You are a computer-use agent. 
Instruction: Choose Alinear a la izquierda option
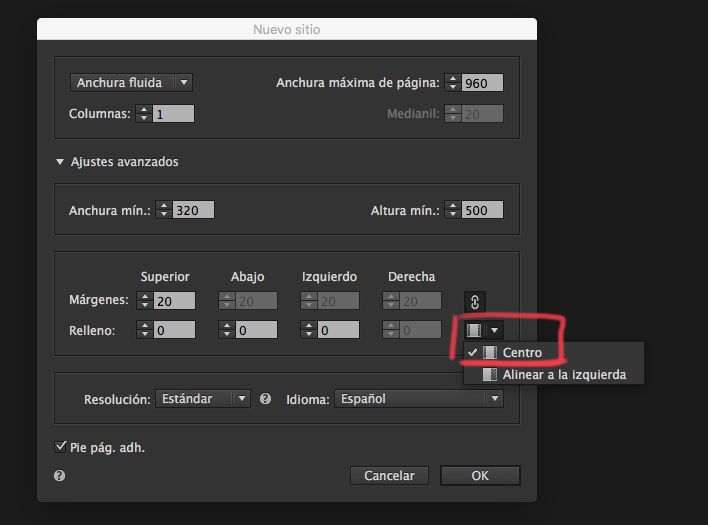pos(554,374)
